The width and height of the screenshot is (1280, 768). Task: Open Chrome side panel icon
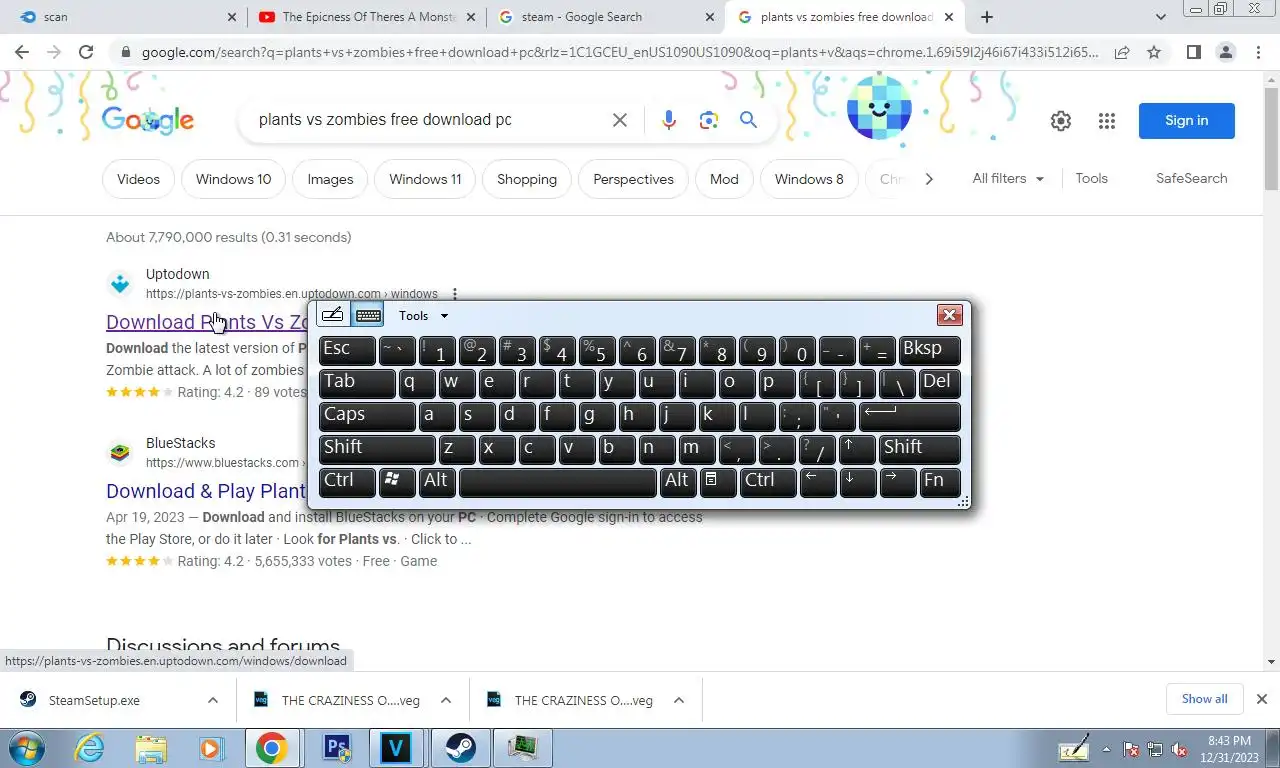coord(1193,52)
